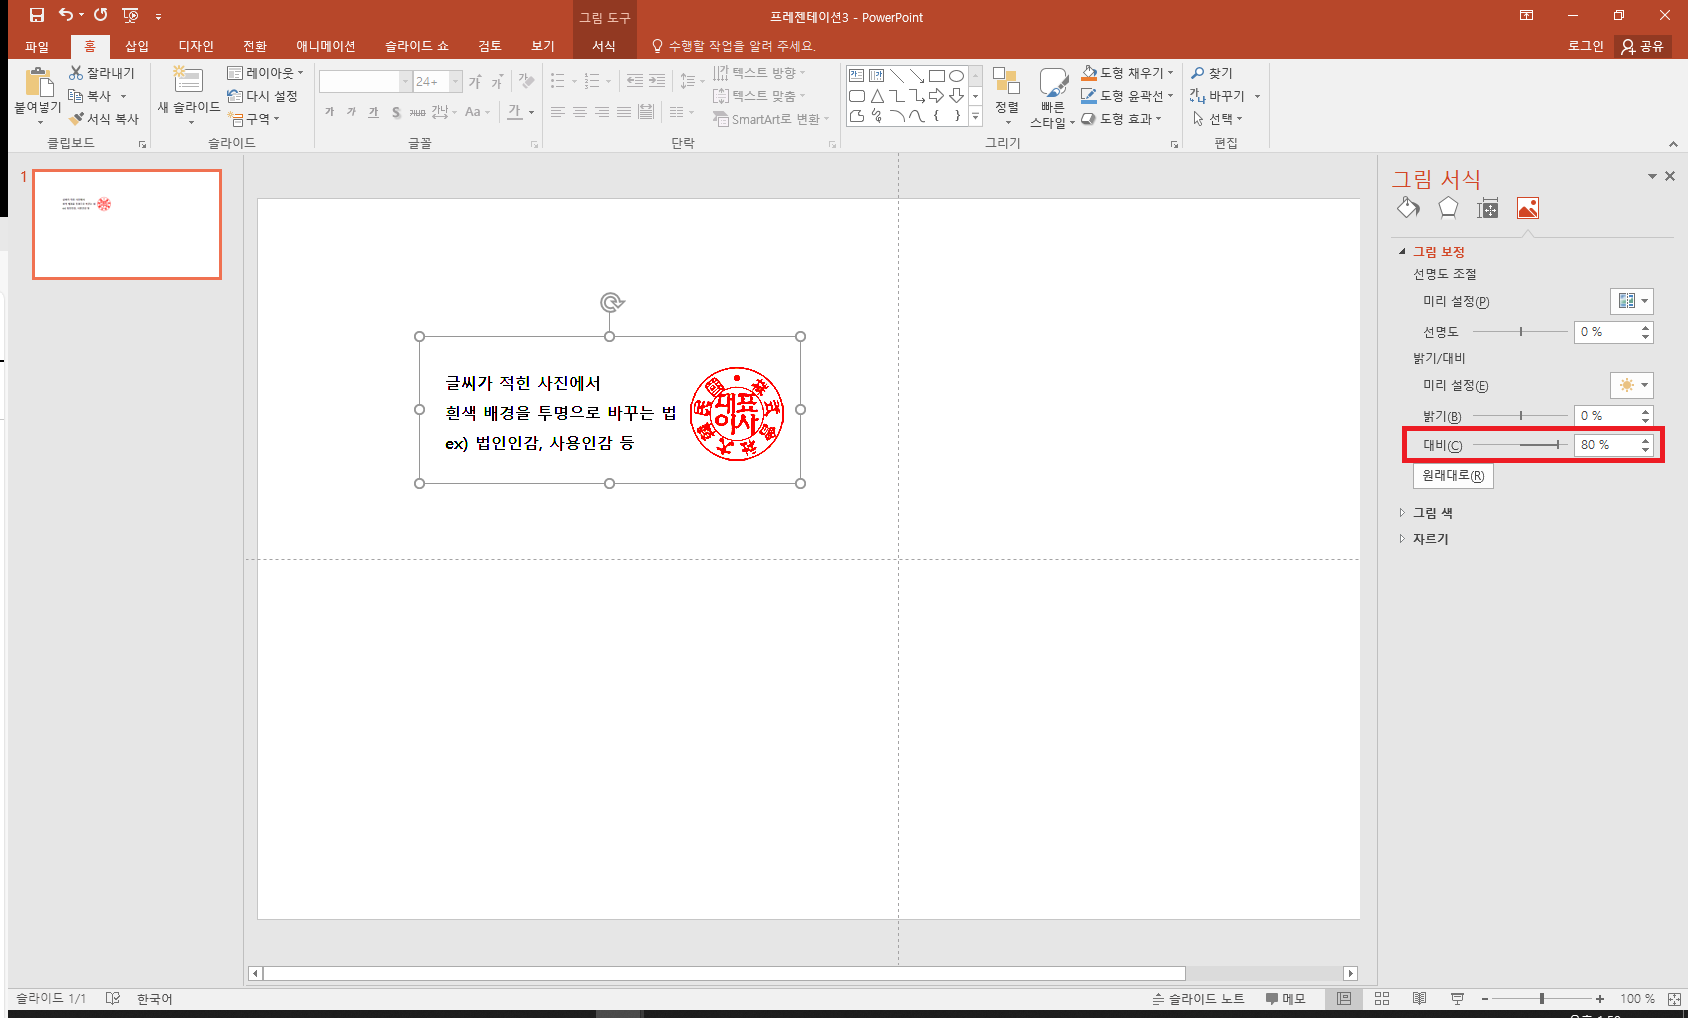1688x1018 pixels.
Task: Open Effects pentagon tab in format pane
Action: 1448,208
